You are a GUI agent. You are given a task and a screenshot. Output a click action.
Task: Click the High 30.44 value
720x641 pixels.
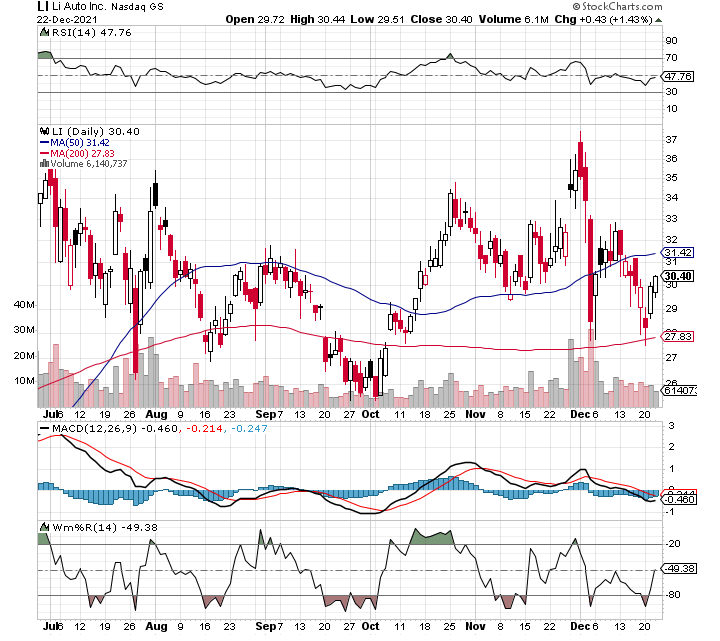317,19
